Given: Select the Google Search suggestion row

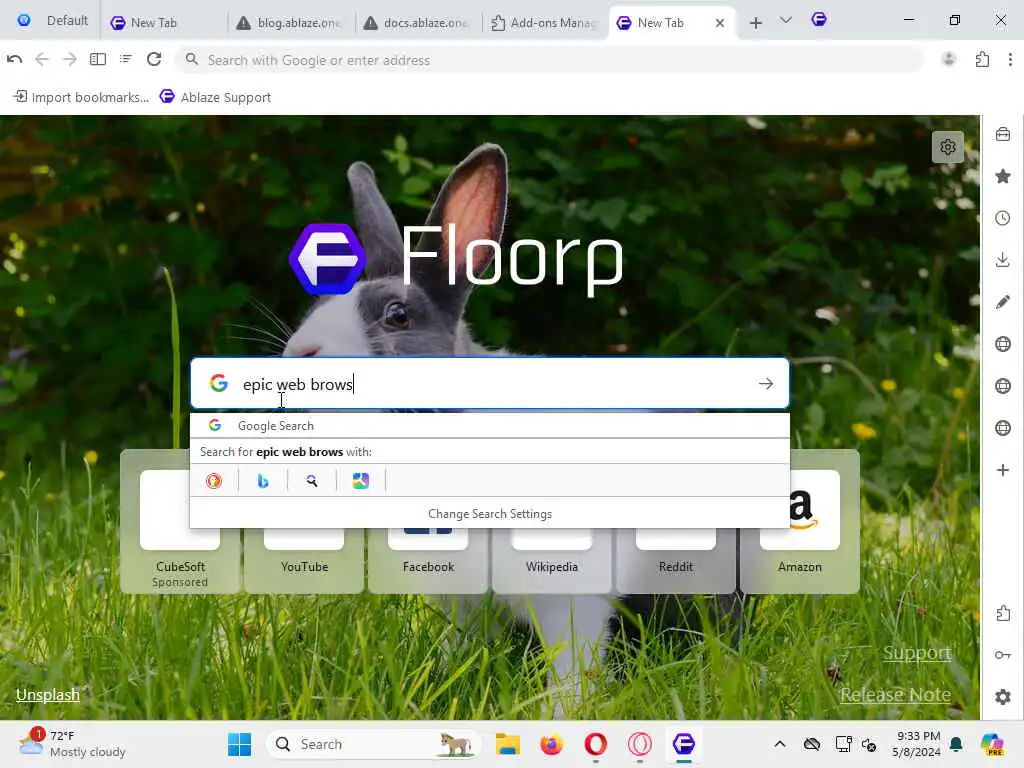Looking at the screenshot, I should [490, 426].
